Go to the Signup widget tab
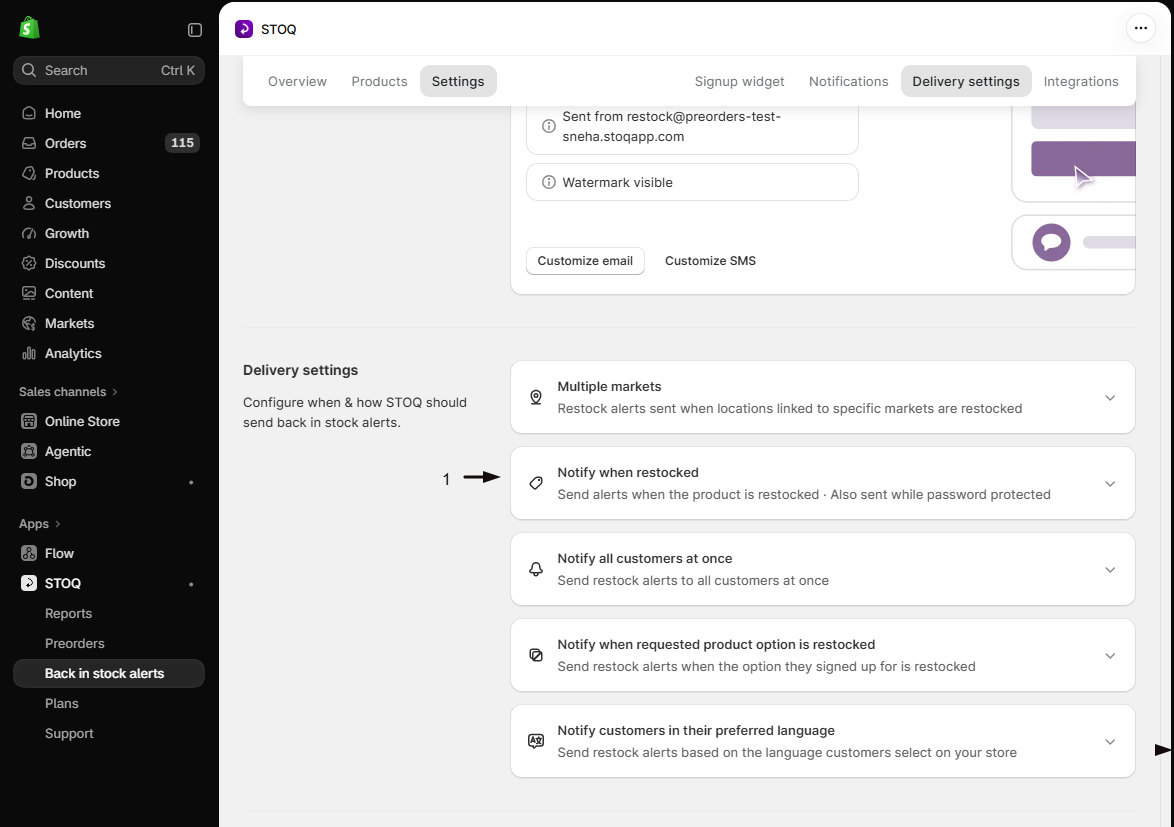 (x=740, y=81)
